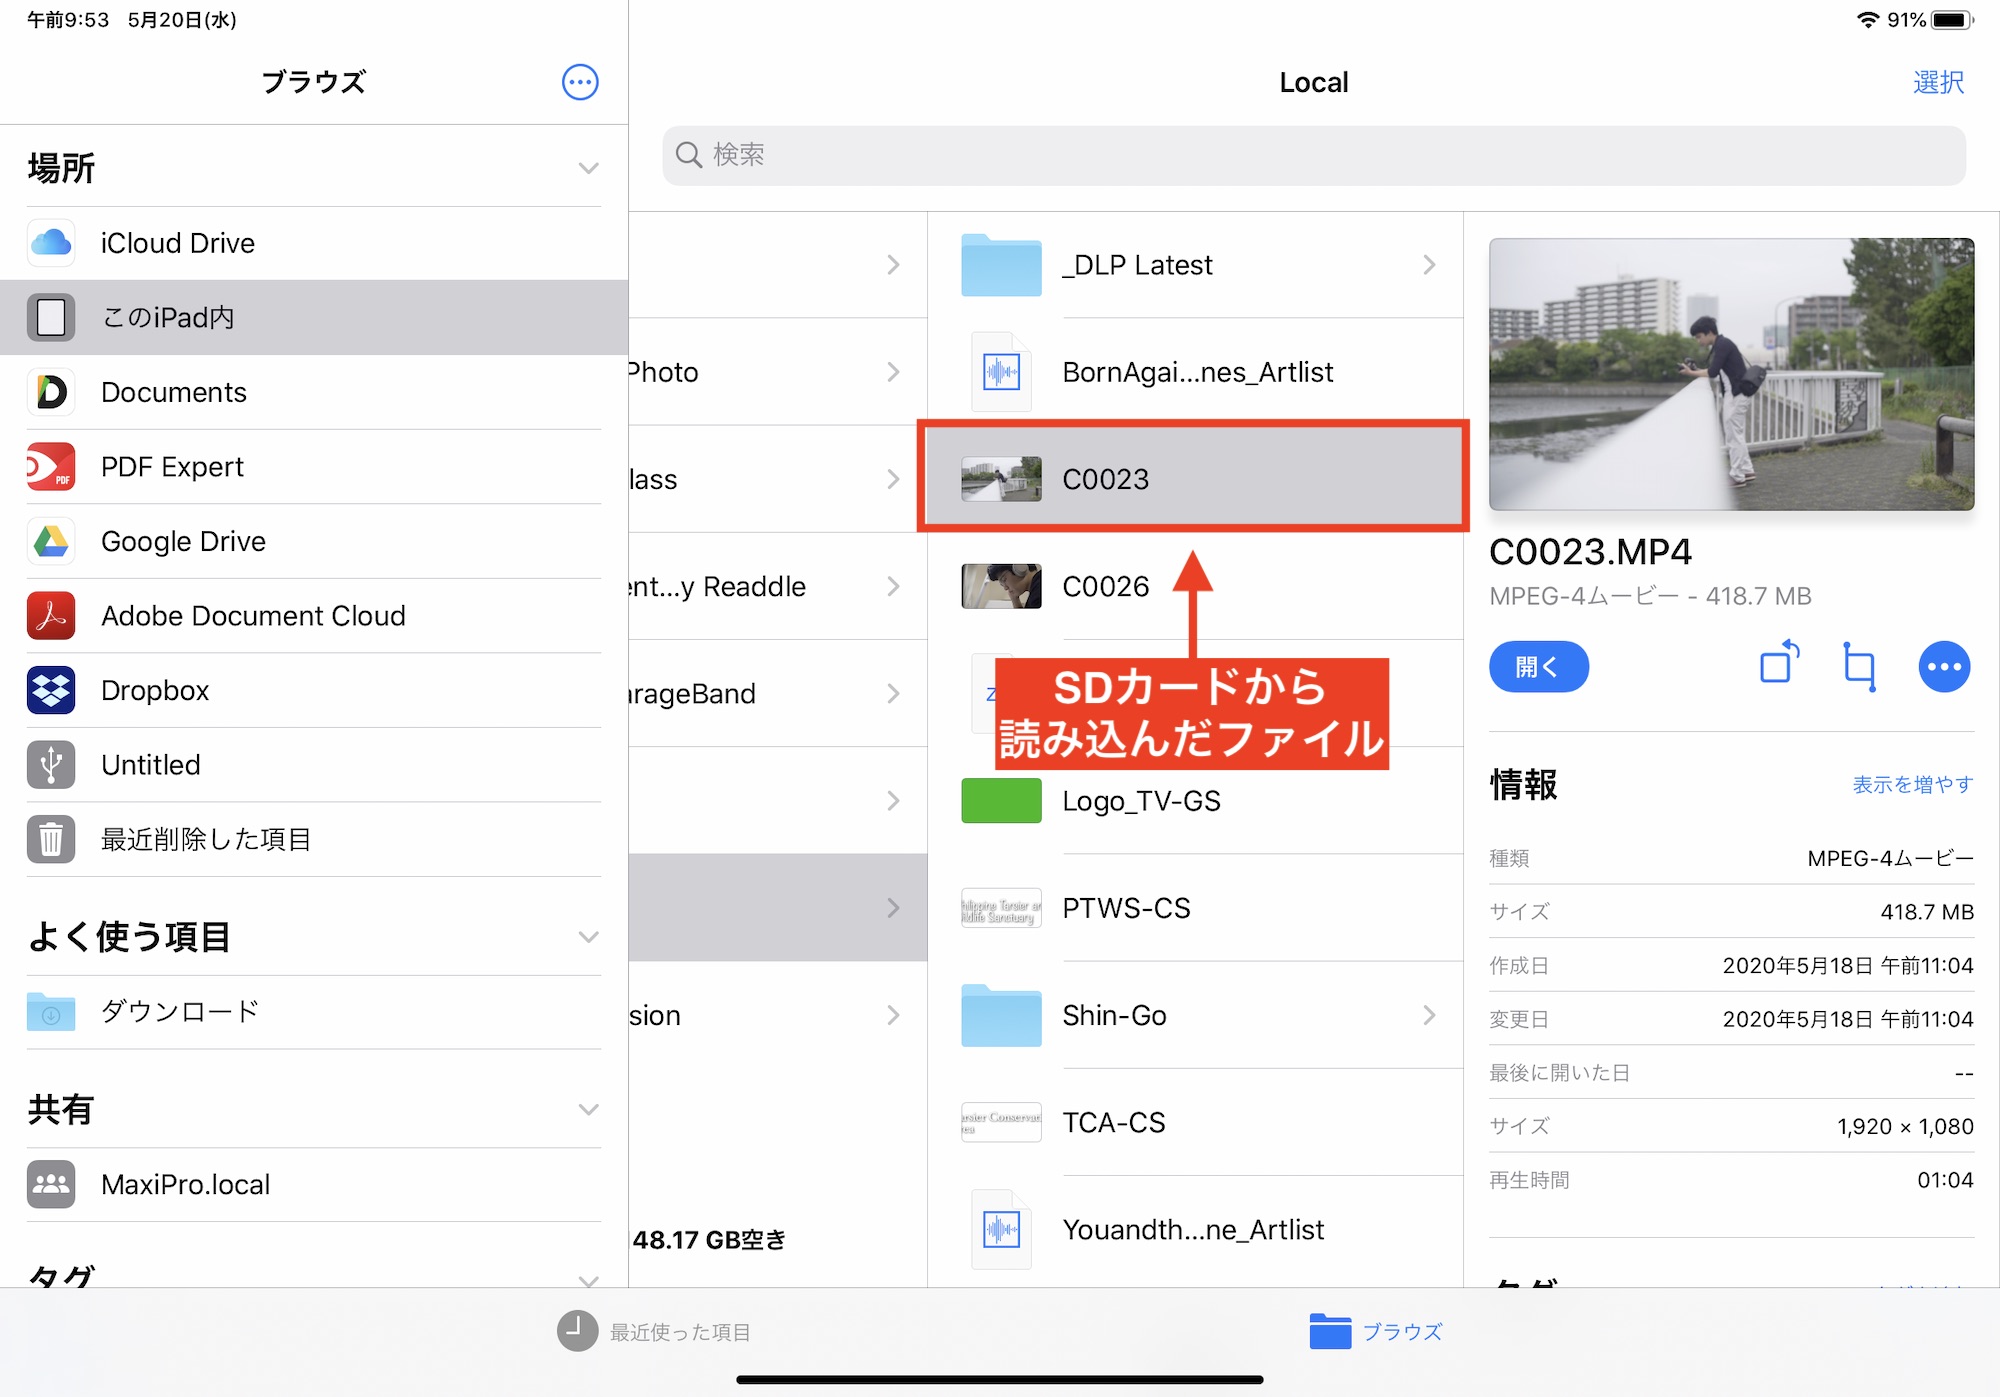
Task: Open 最近削除した項目 trash
Action: (205, 839)
